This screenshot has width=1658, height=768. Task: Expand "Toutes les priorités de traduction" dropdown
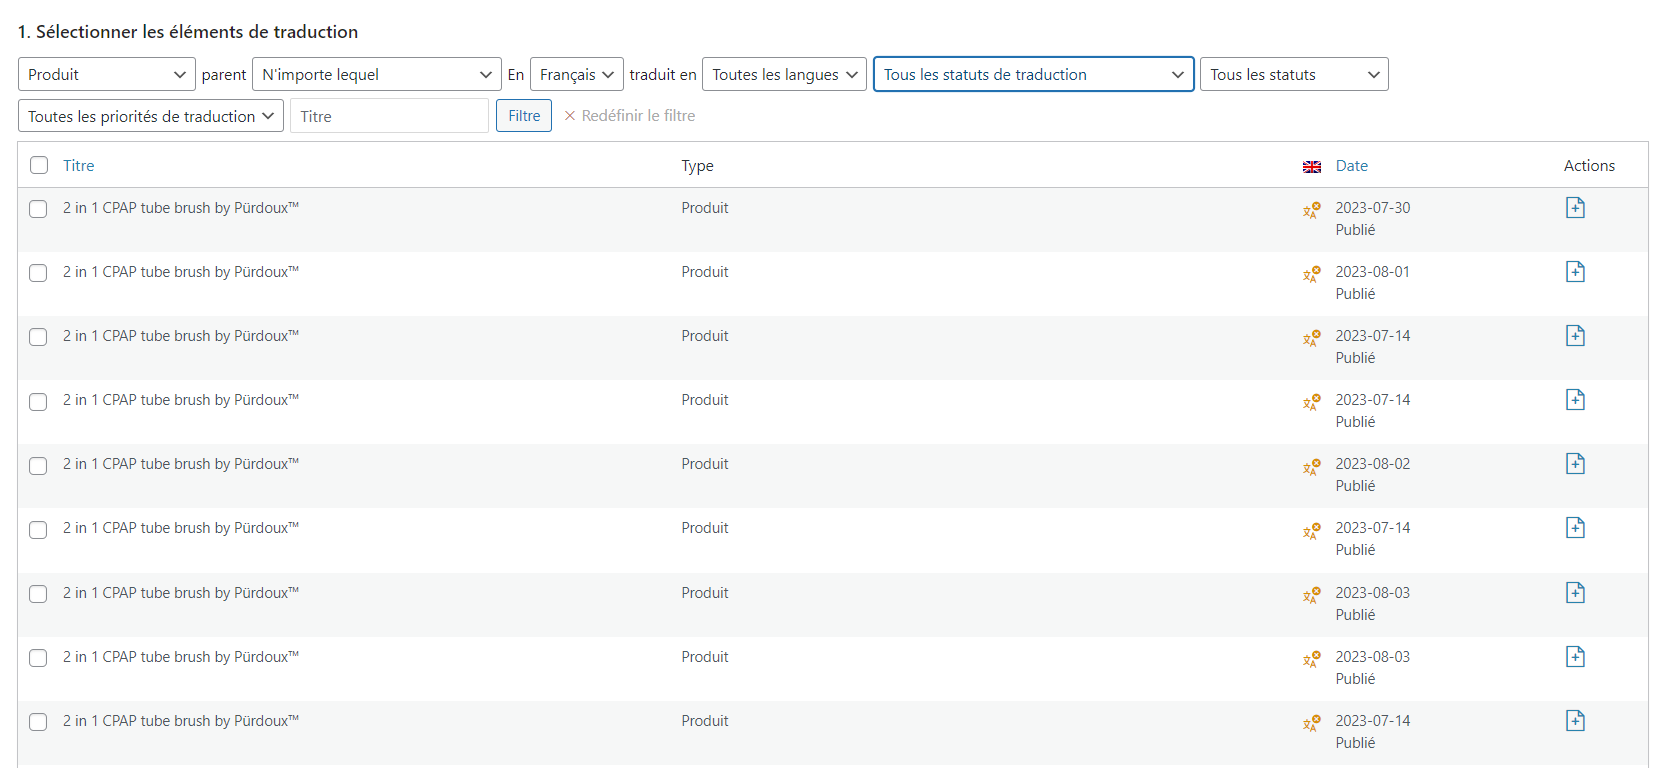[x=151, y=116]
